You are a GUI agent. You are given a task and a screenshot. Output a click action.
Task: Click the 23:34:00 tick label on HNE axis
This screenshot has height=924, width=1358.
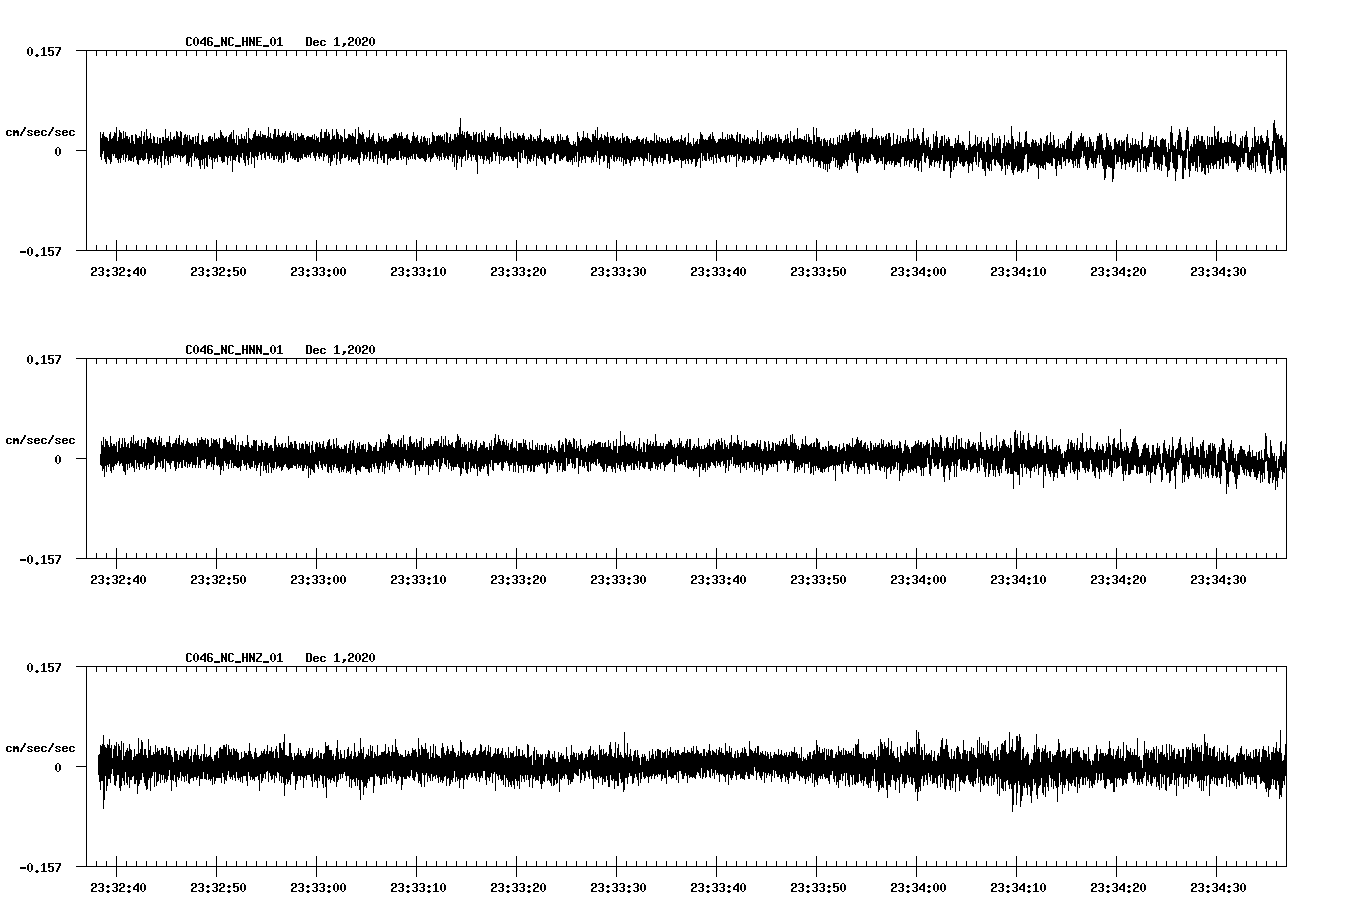[x=920, y=269]
